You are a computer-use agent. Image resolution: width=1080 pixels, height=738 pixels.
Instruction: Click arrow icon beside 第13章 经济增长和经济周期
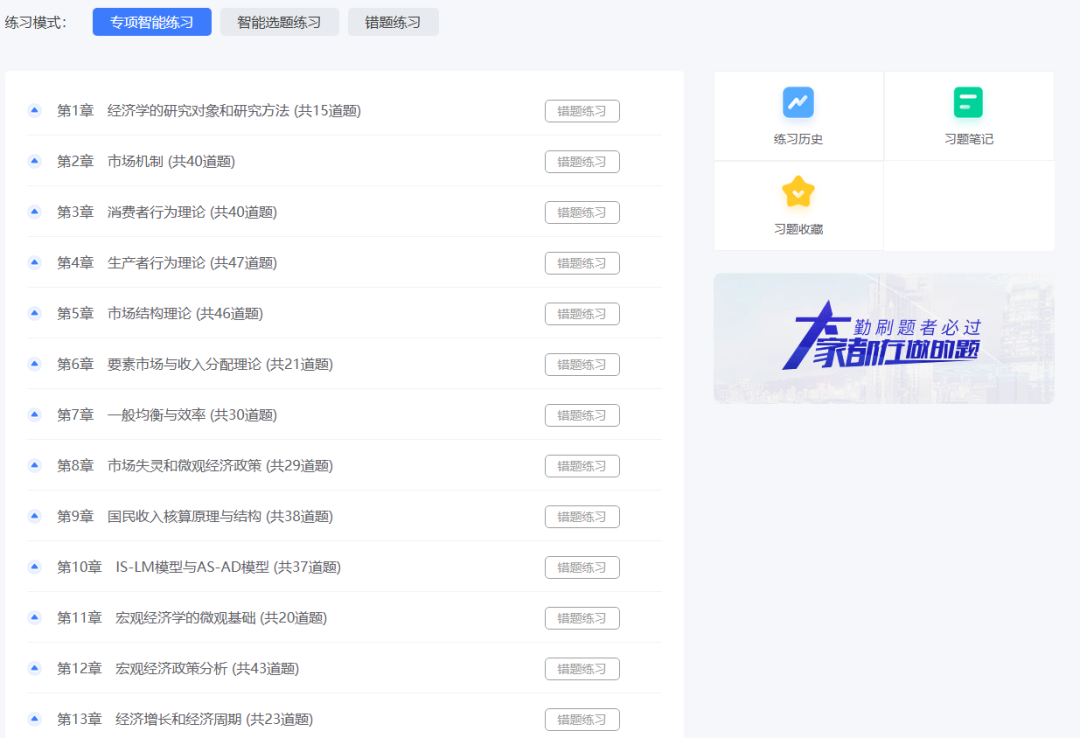34,720
